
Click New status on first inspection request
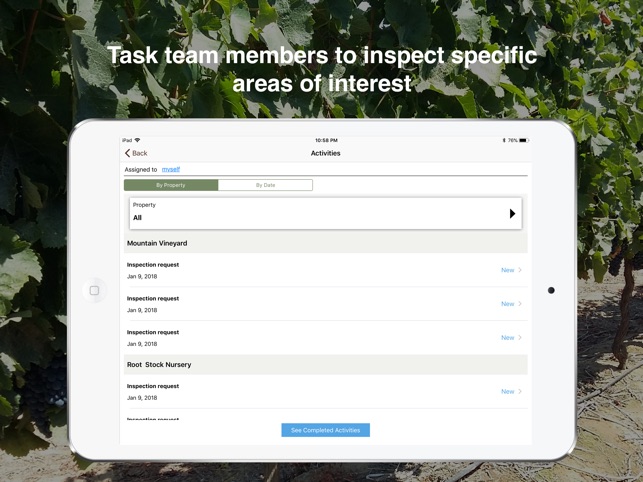[507, 270]
